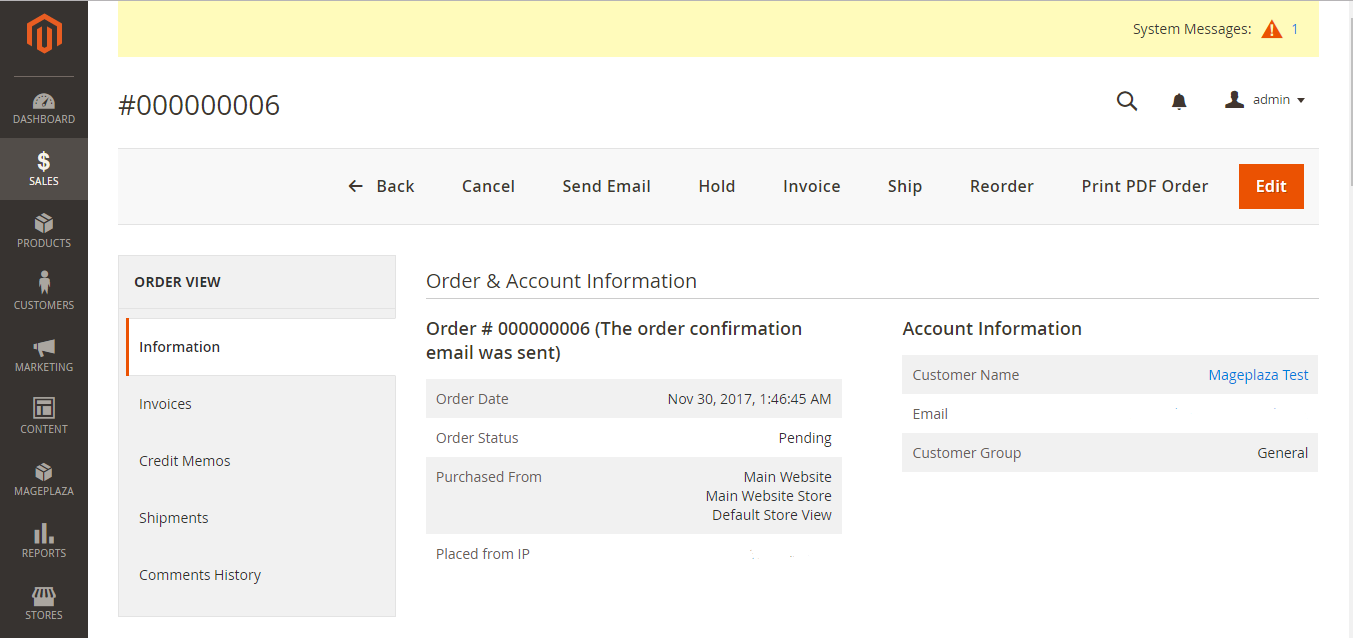Expand the admin account dropdown
The height and width of the screenshot is (638, 1353).
[x=1265, y=100]
